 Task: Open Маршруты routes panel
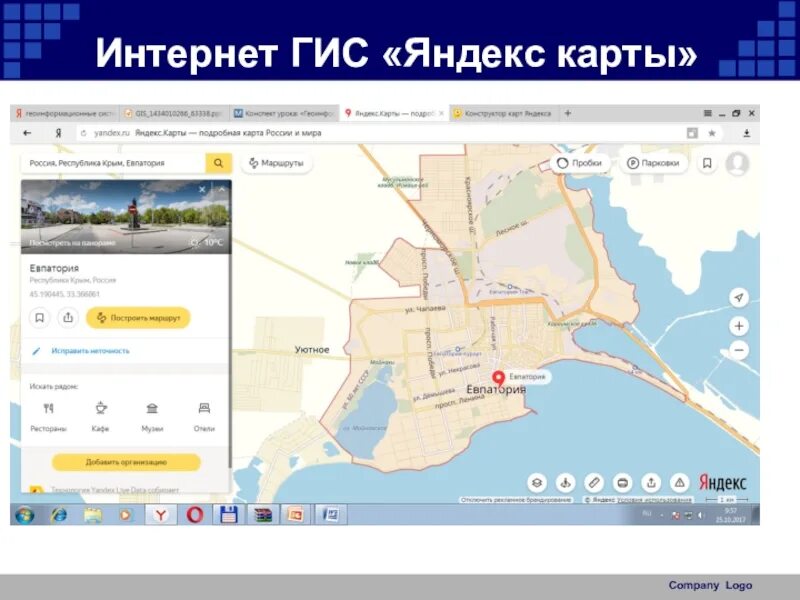pyautogui.click(x=276, y=163)
